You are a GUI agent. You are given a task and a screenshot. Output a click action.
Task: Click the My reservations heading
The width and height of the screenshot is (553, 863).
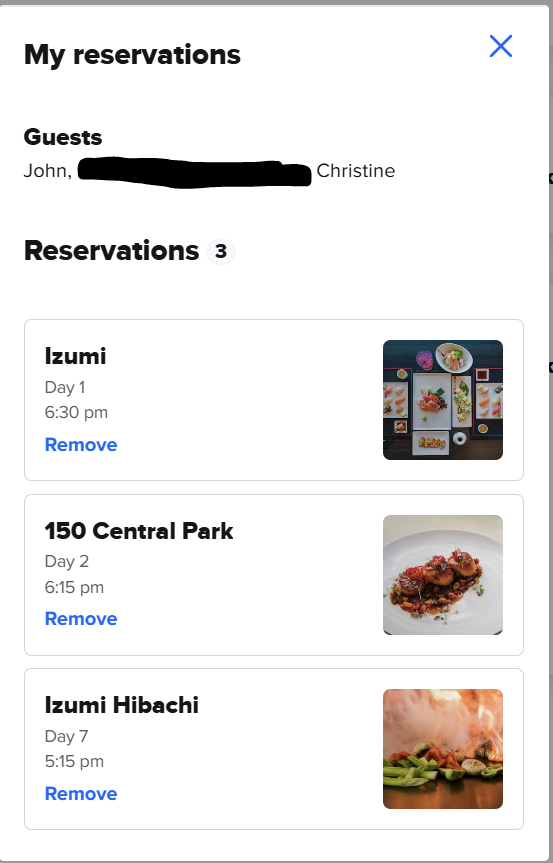[132, 55]
